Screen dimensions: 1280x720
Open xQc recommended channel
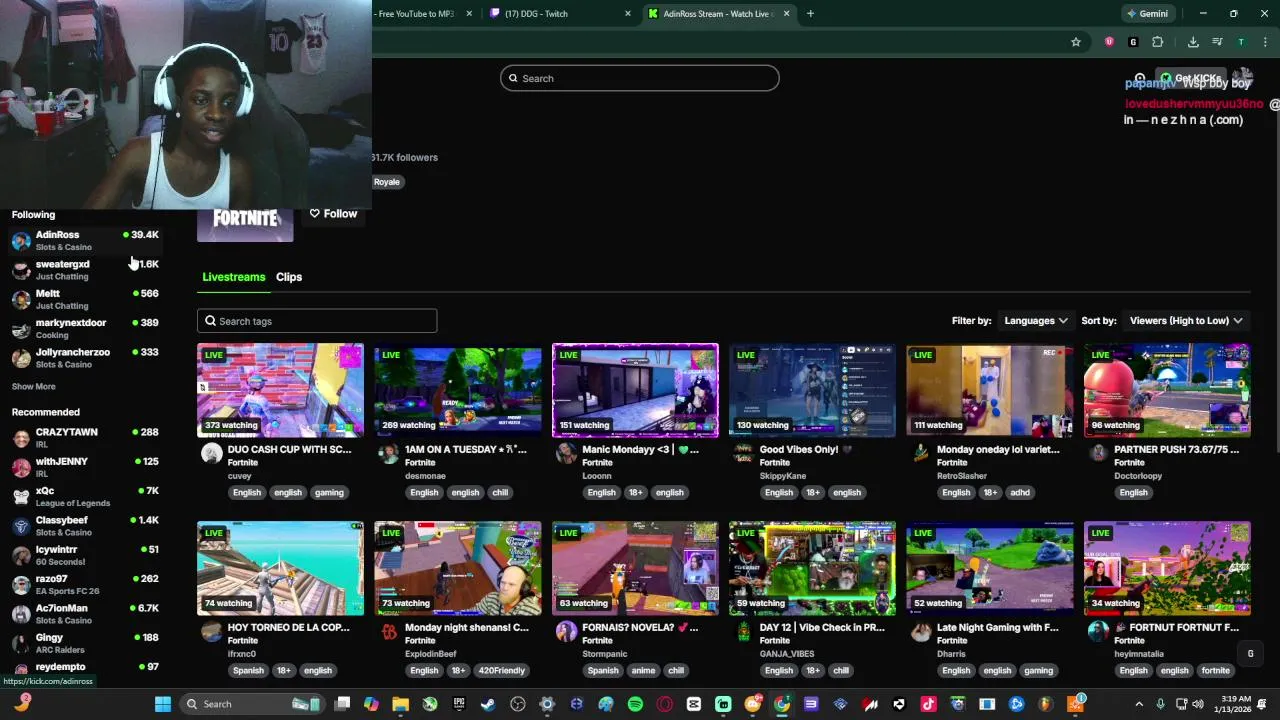(85, 496)
